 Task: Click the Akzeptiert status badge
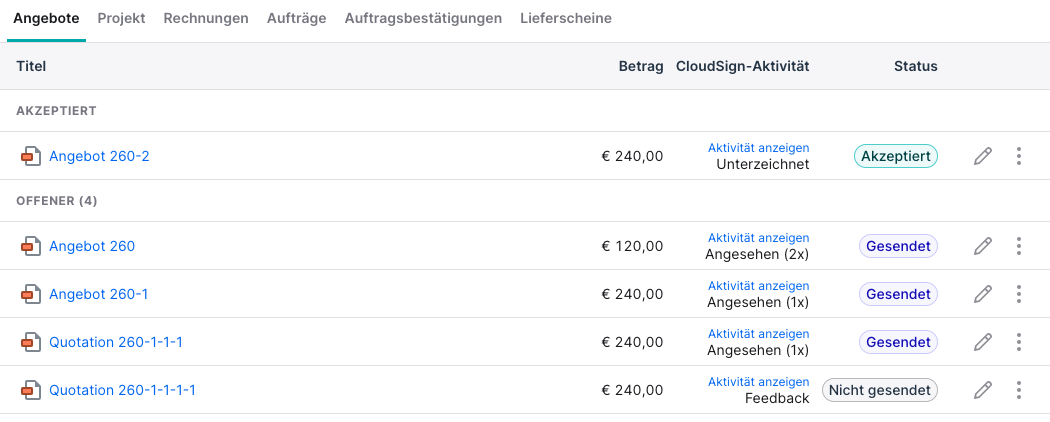(896, 156)
